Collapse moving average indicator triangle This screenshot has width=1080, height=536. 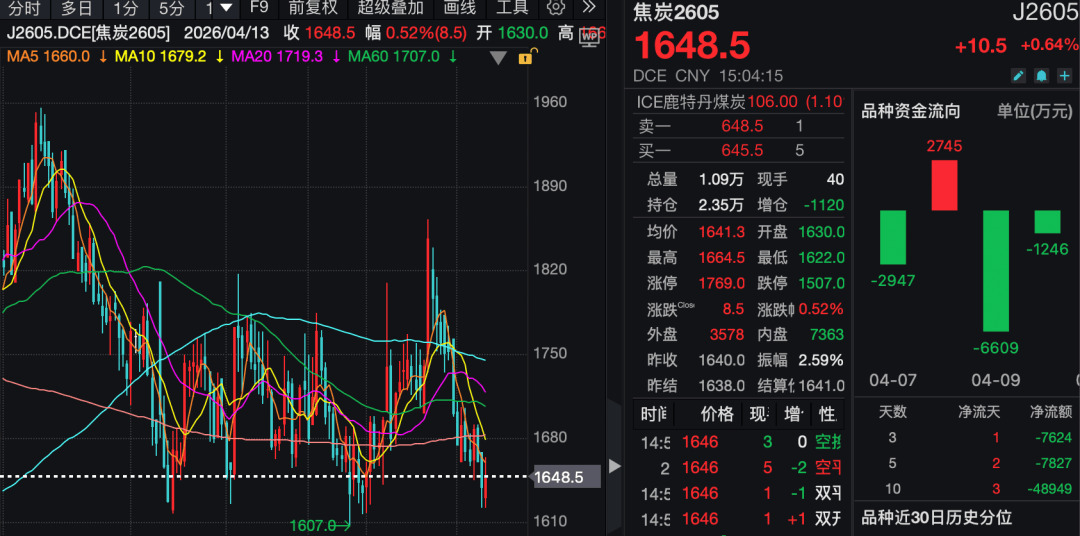click(498, 57)
